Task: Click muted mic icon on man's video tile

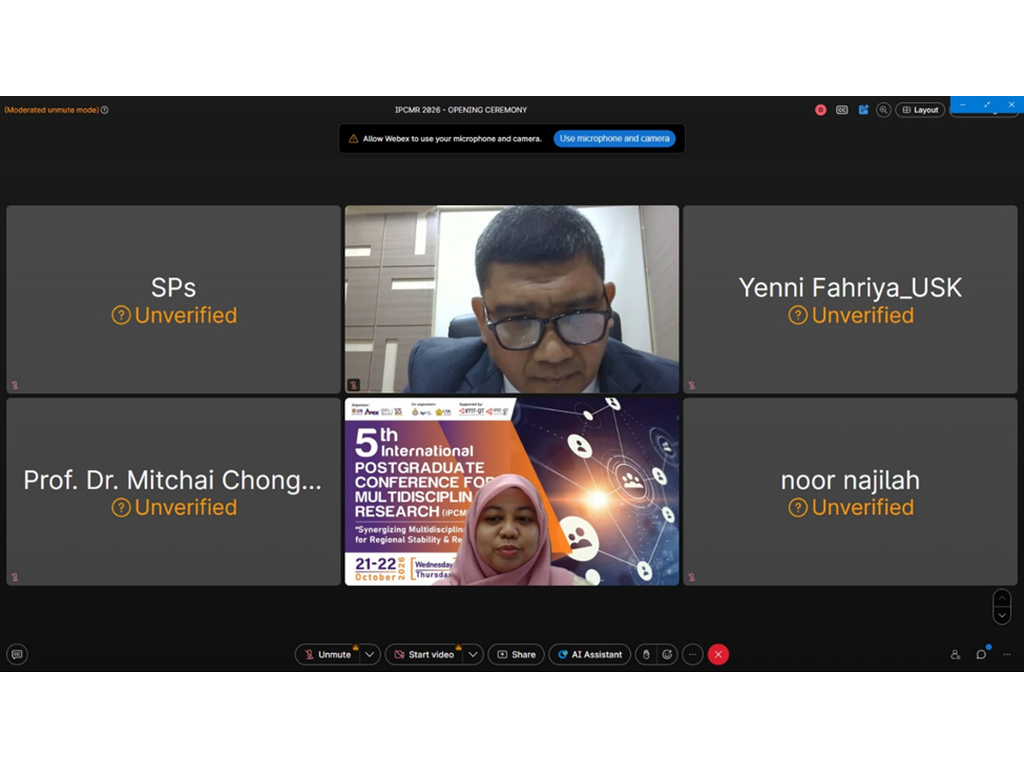Action: click(353, 385)
